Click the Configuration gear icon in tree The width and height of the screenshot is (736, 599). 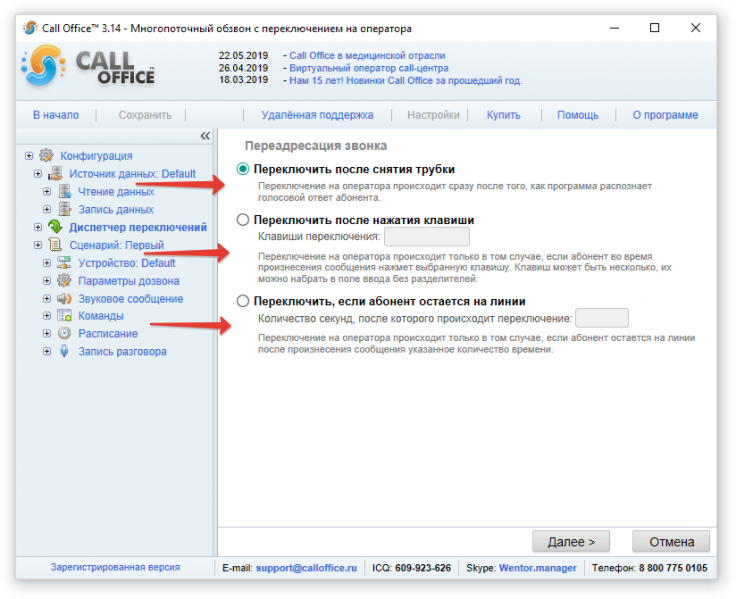click(x=46, y=155)
